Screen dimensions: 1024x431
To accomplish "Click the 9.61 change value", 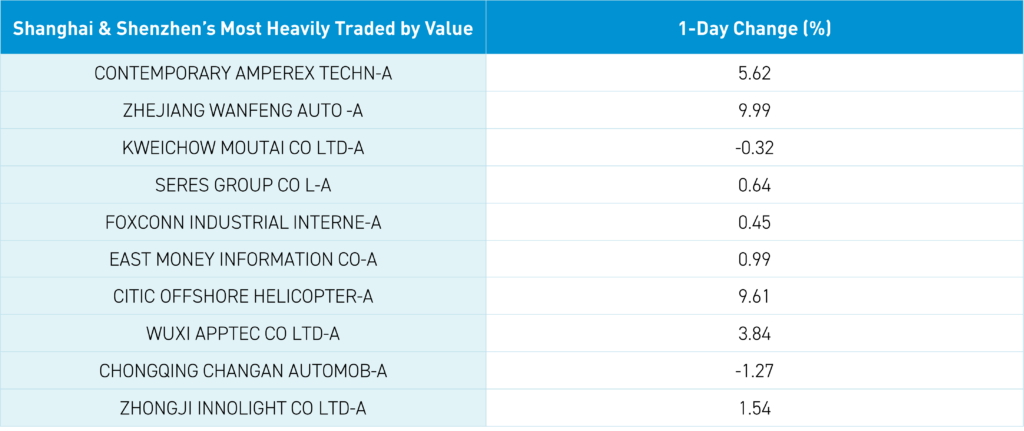I will click(754, 297).
